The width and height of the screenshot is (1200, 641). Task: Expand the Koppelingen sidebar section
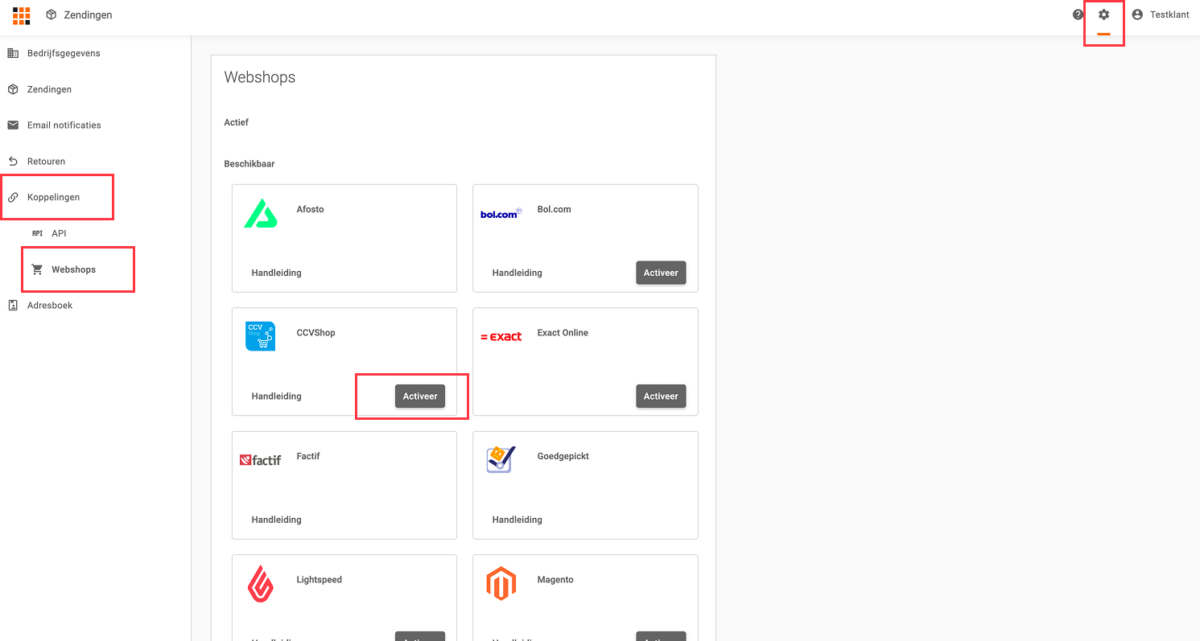[55, 197]
